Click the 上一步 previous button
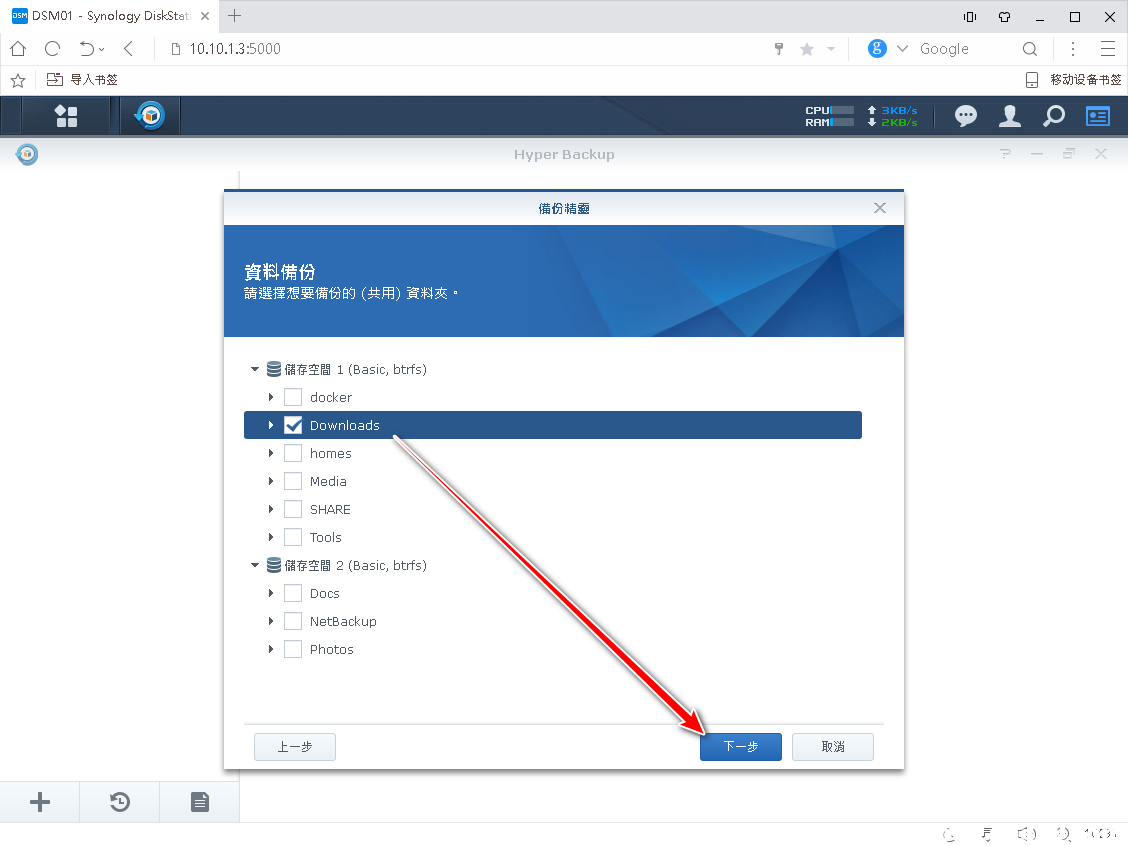This screenshot has height=846, width=1128. pyautogui.click(x=294, y=747)
